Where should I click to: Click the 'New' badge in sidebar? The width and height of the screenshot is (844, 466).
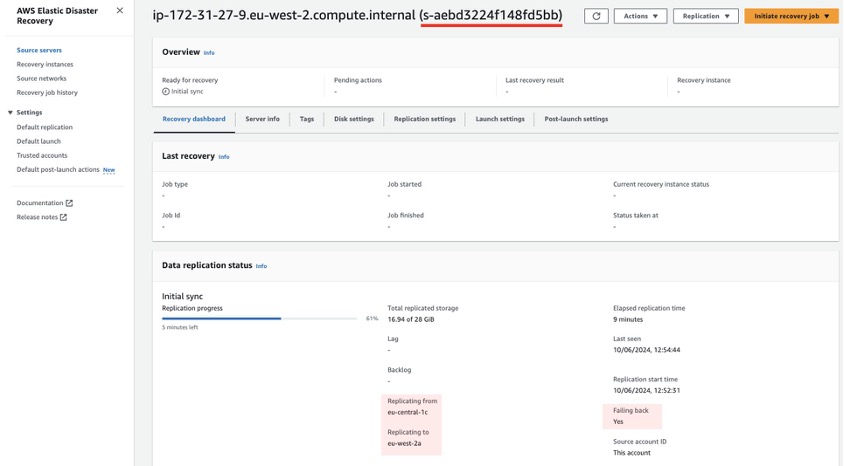pyautogui.click(x=109, y=170)
